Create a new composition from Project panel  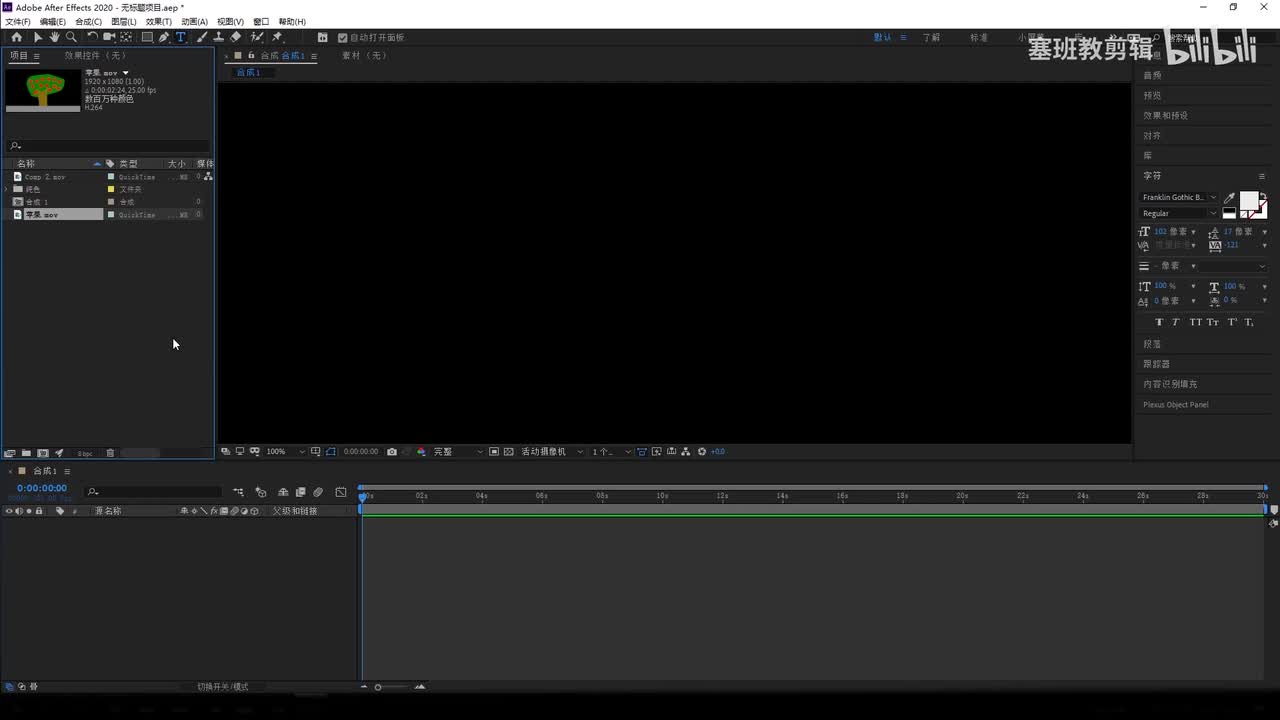coord(43,453)
